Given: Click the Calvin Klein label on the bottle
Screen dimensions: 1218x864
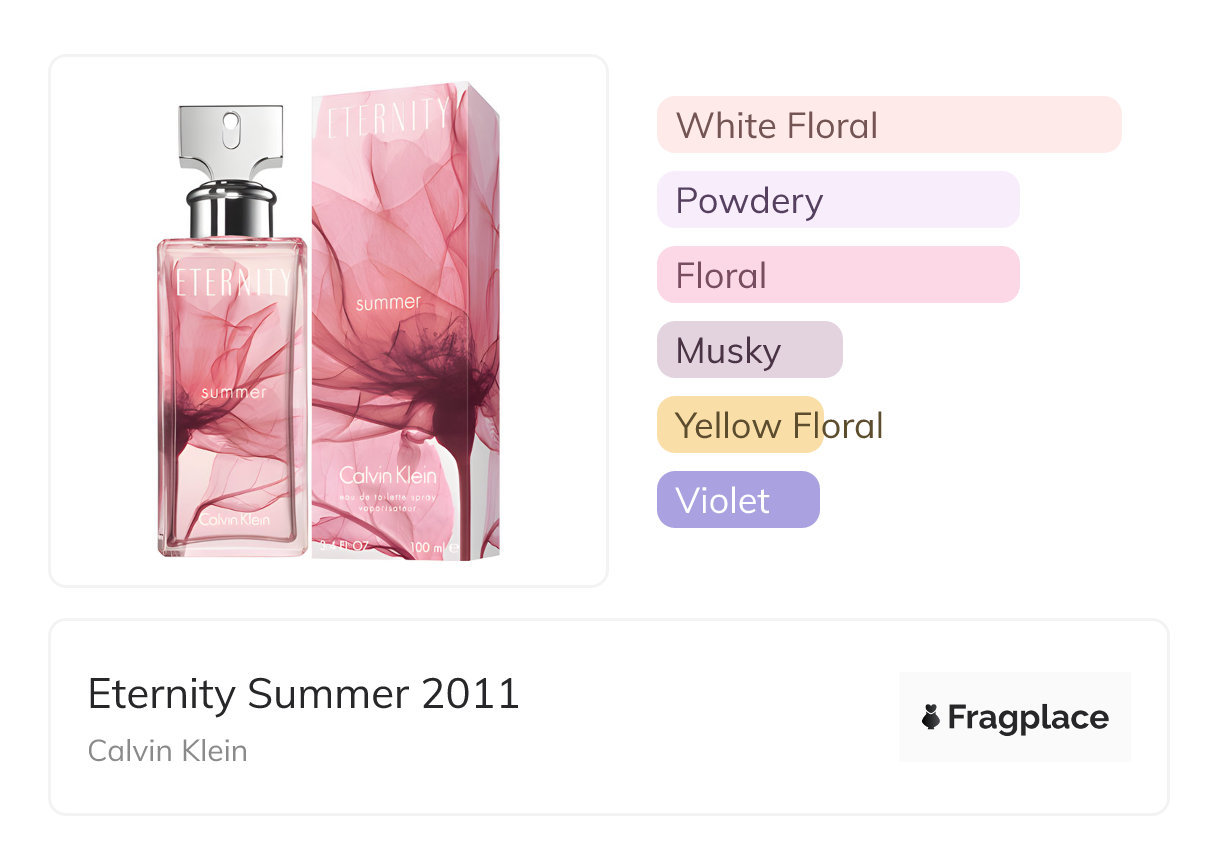Looking at the screenshot, I should click(234, 520).
